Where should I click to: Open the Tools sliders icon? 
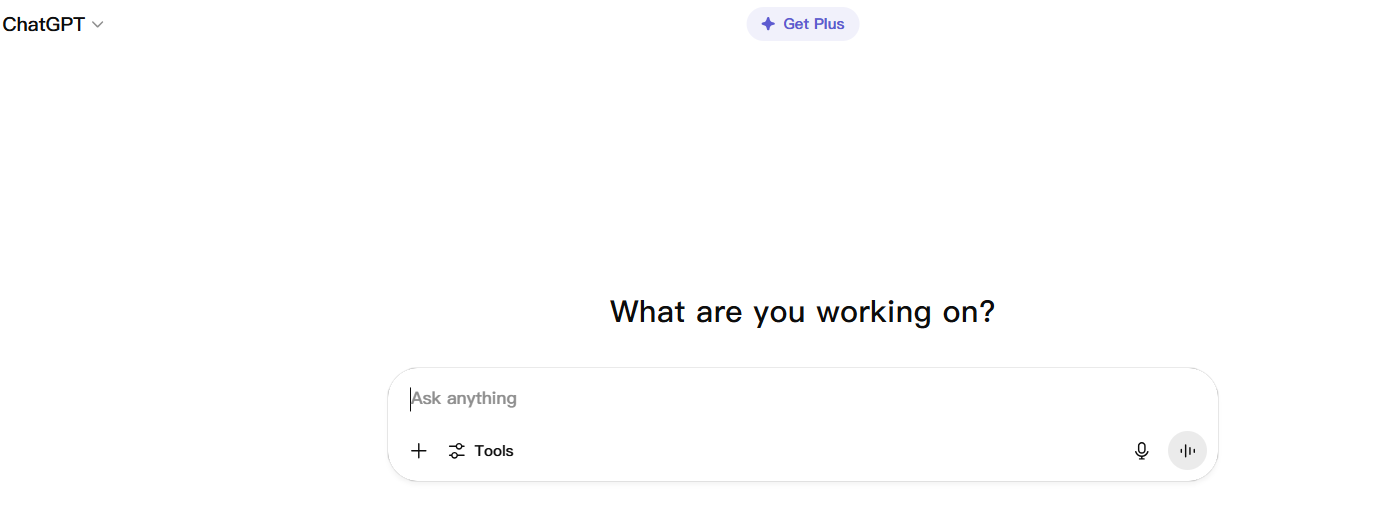(457, 451)
